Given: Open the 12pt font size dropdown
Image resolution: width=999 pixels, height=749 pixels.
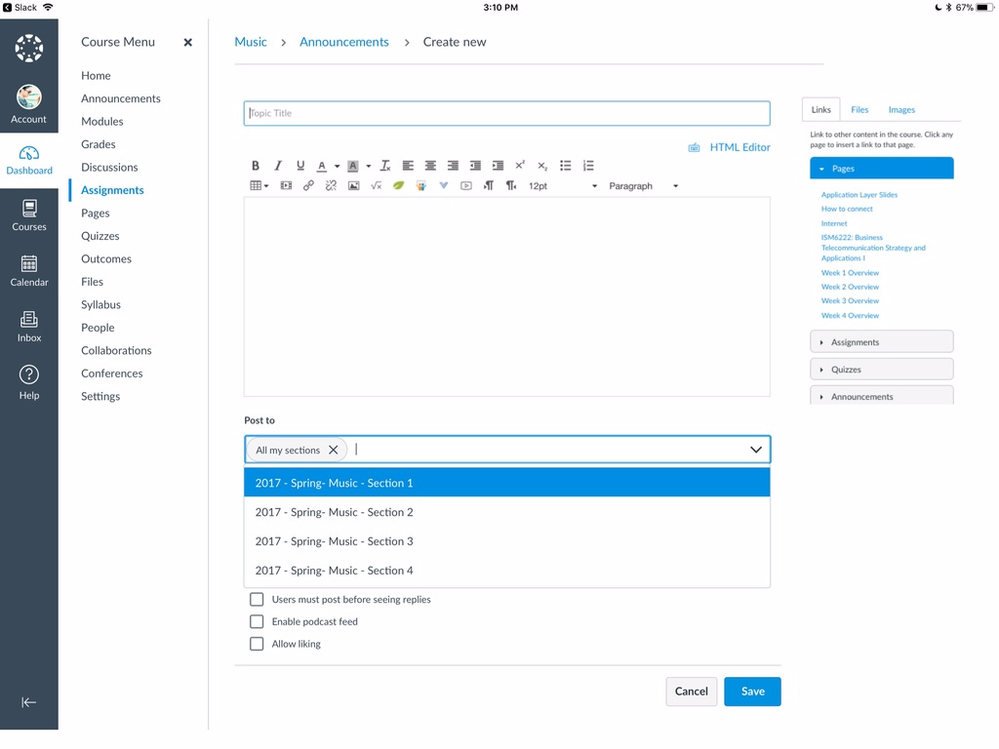Looking at the screenshot, I should tap(562, 186).
